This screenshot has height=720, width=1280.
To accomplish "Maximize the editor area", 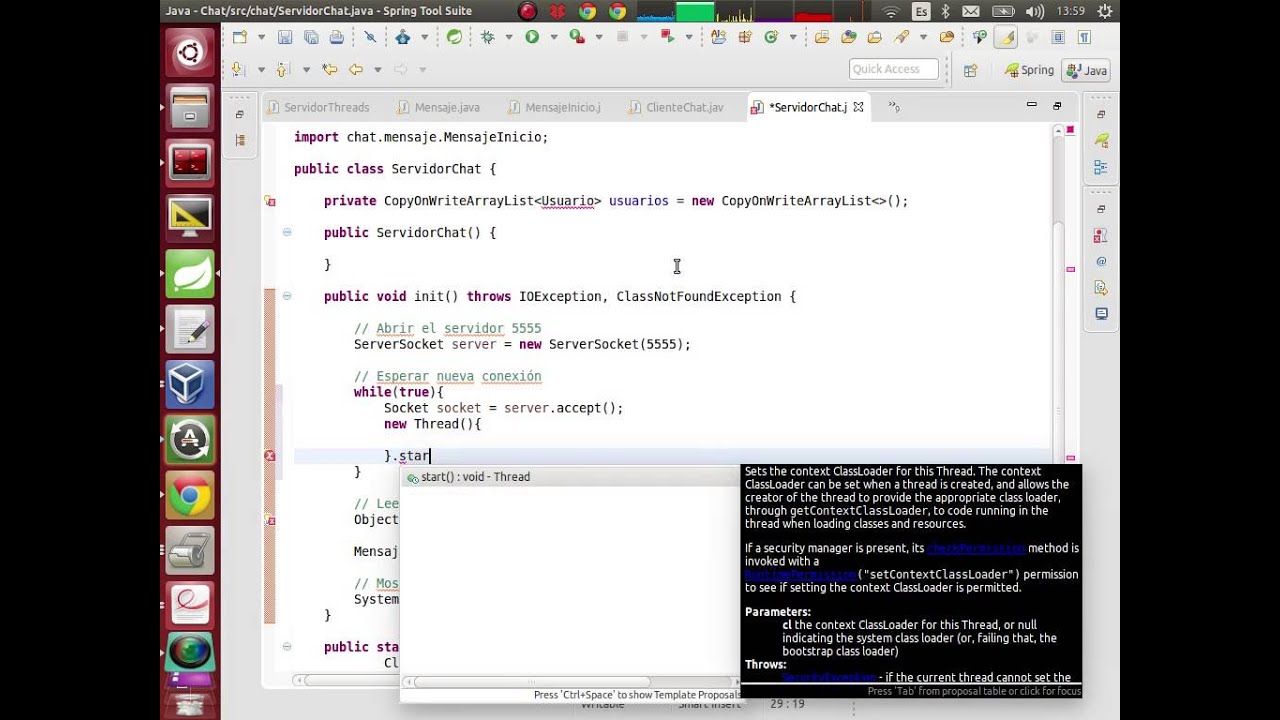I will click(x=1057, y=105).
